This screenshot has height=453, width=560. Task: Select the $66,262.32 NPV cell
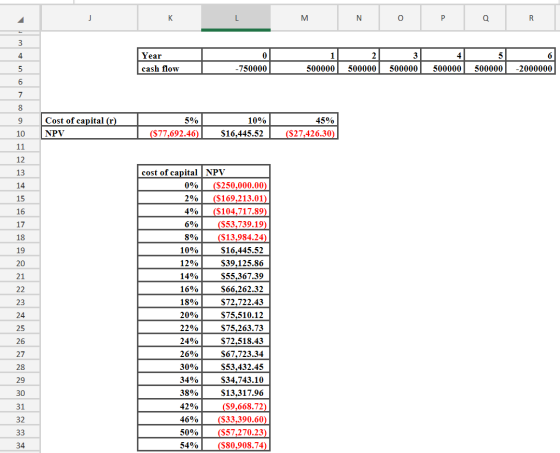coord(236,289)
